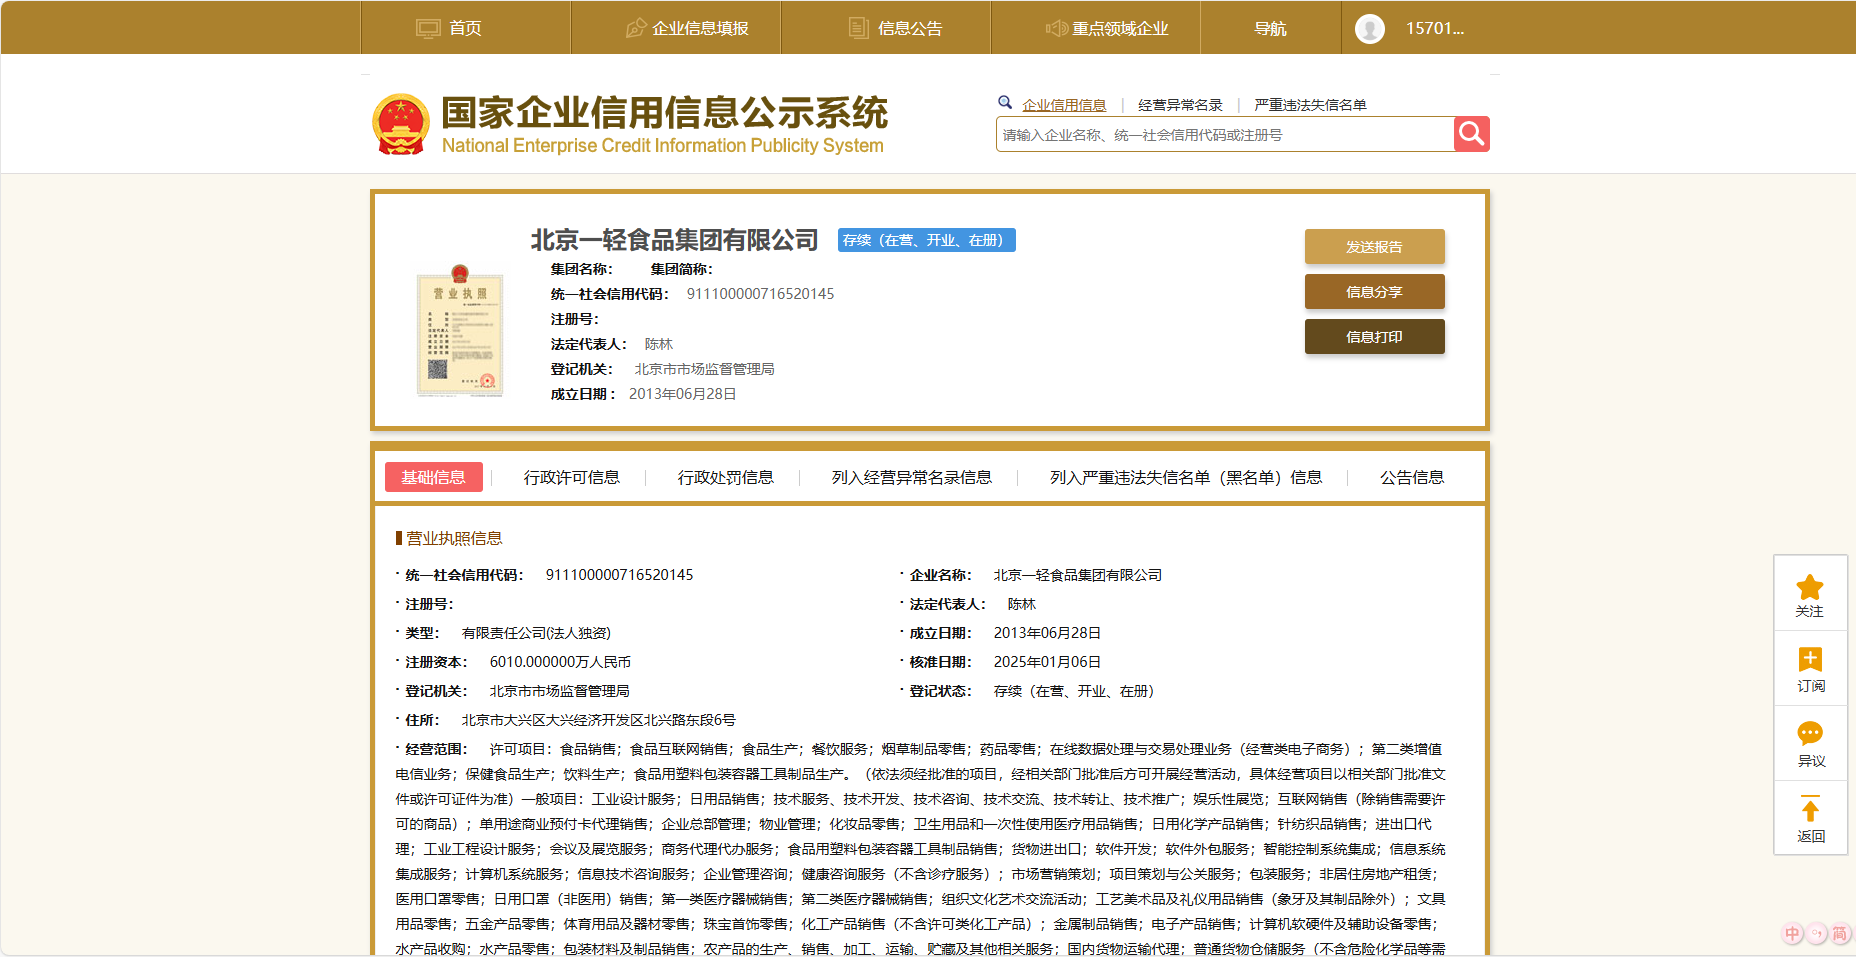
Task: Click legal representative 陈林 in license info
Action: pyautogui.click(x=1021, y=604)
